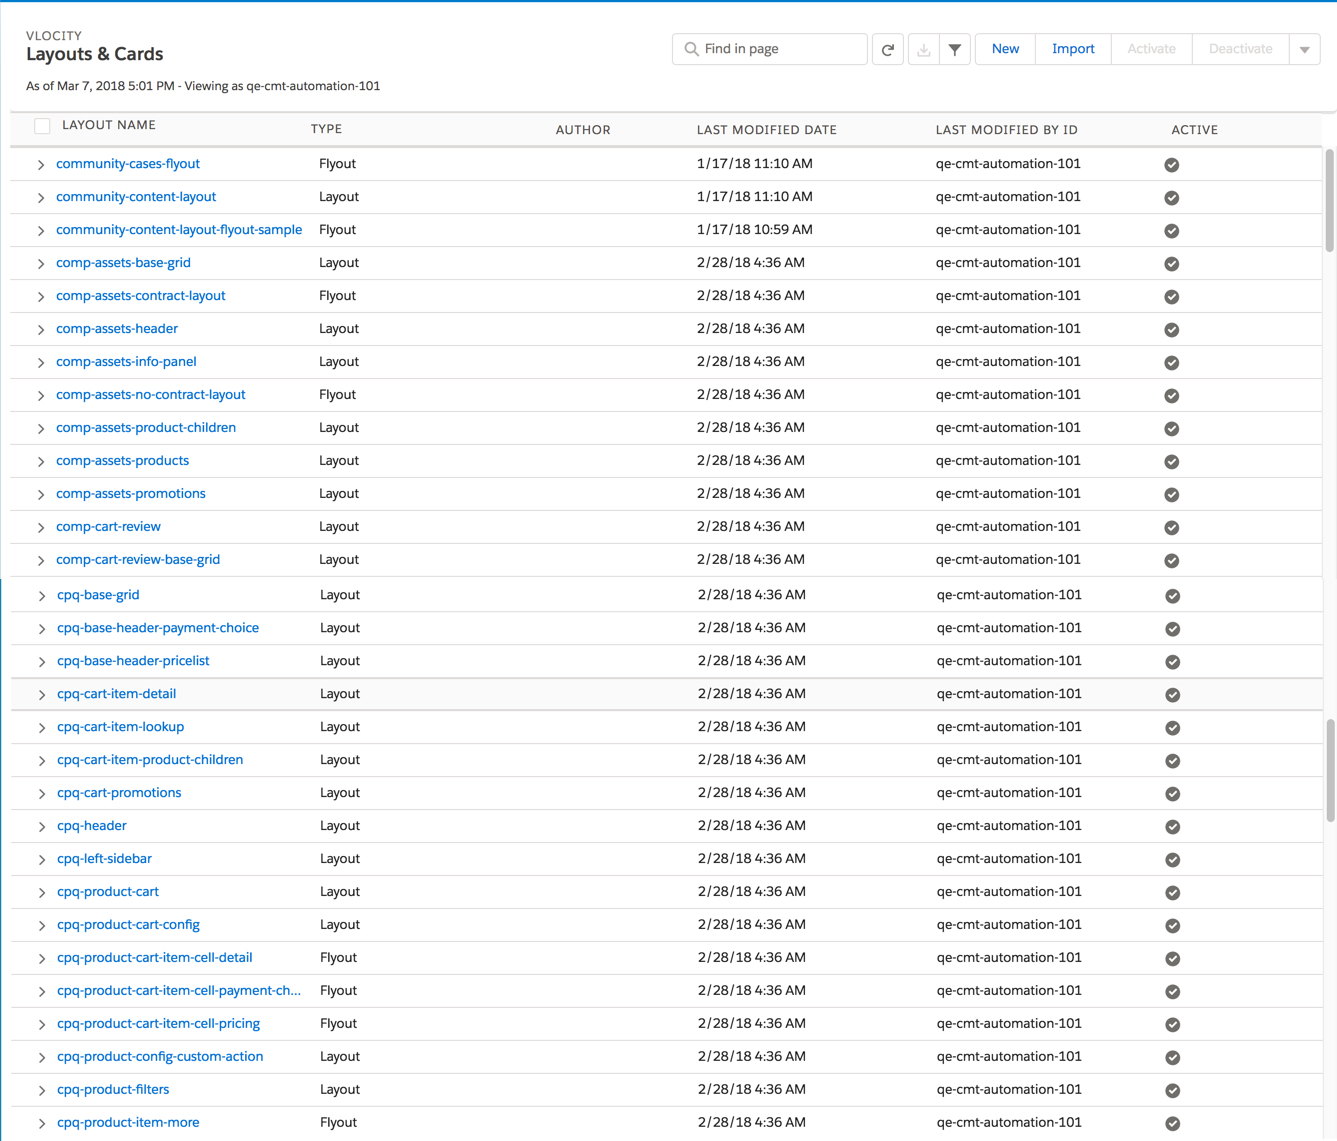Click active checkmark for comp-assets-info-panel

click(x=1171, y=363)
